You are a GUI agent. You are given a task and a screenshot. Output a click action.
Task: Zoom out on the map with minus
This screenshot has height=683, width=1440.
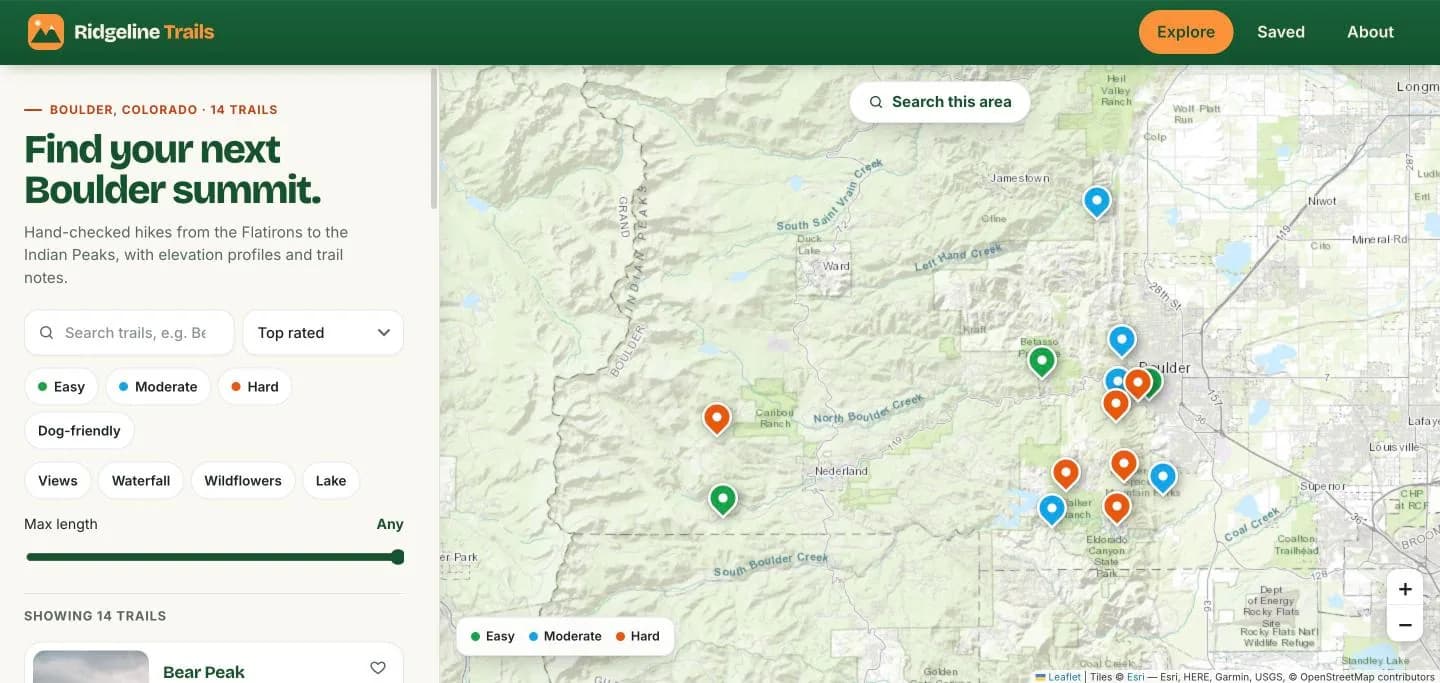[x=1405, y=625]
